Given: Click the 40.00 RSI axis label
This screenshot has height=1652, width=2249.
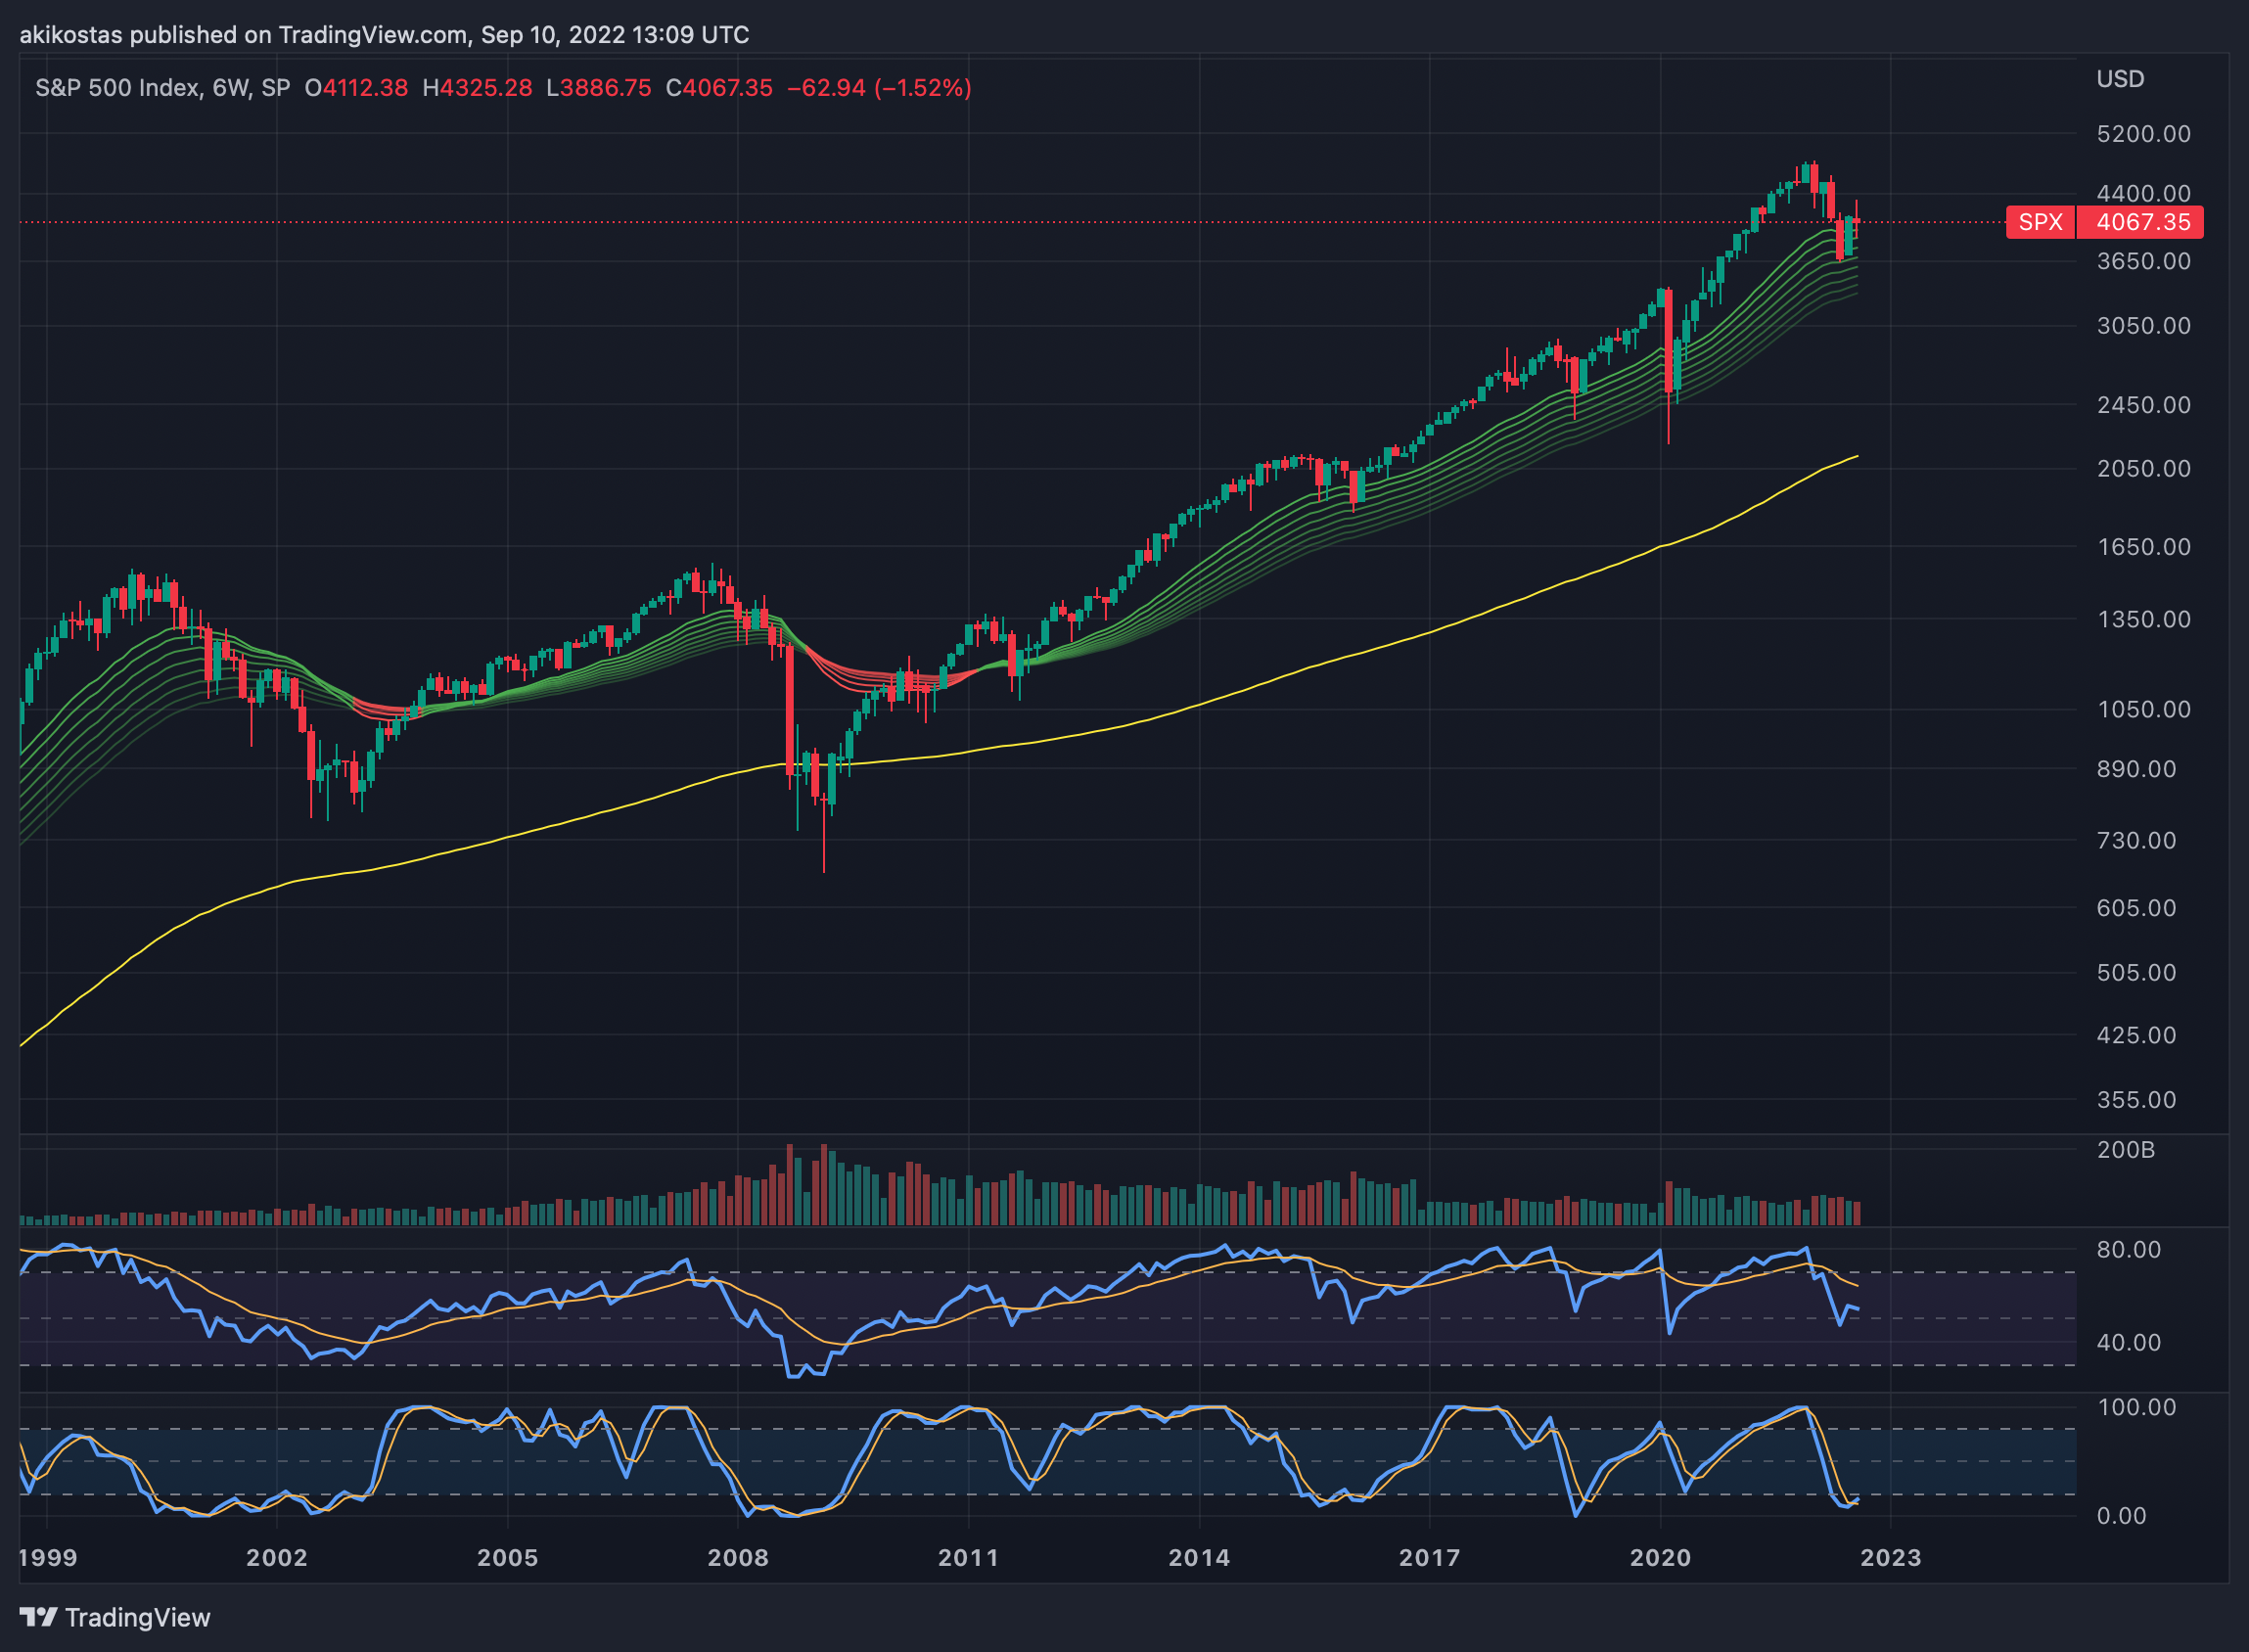Looking at the screenshot, I should click(x=2128, y=1342).
